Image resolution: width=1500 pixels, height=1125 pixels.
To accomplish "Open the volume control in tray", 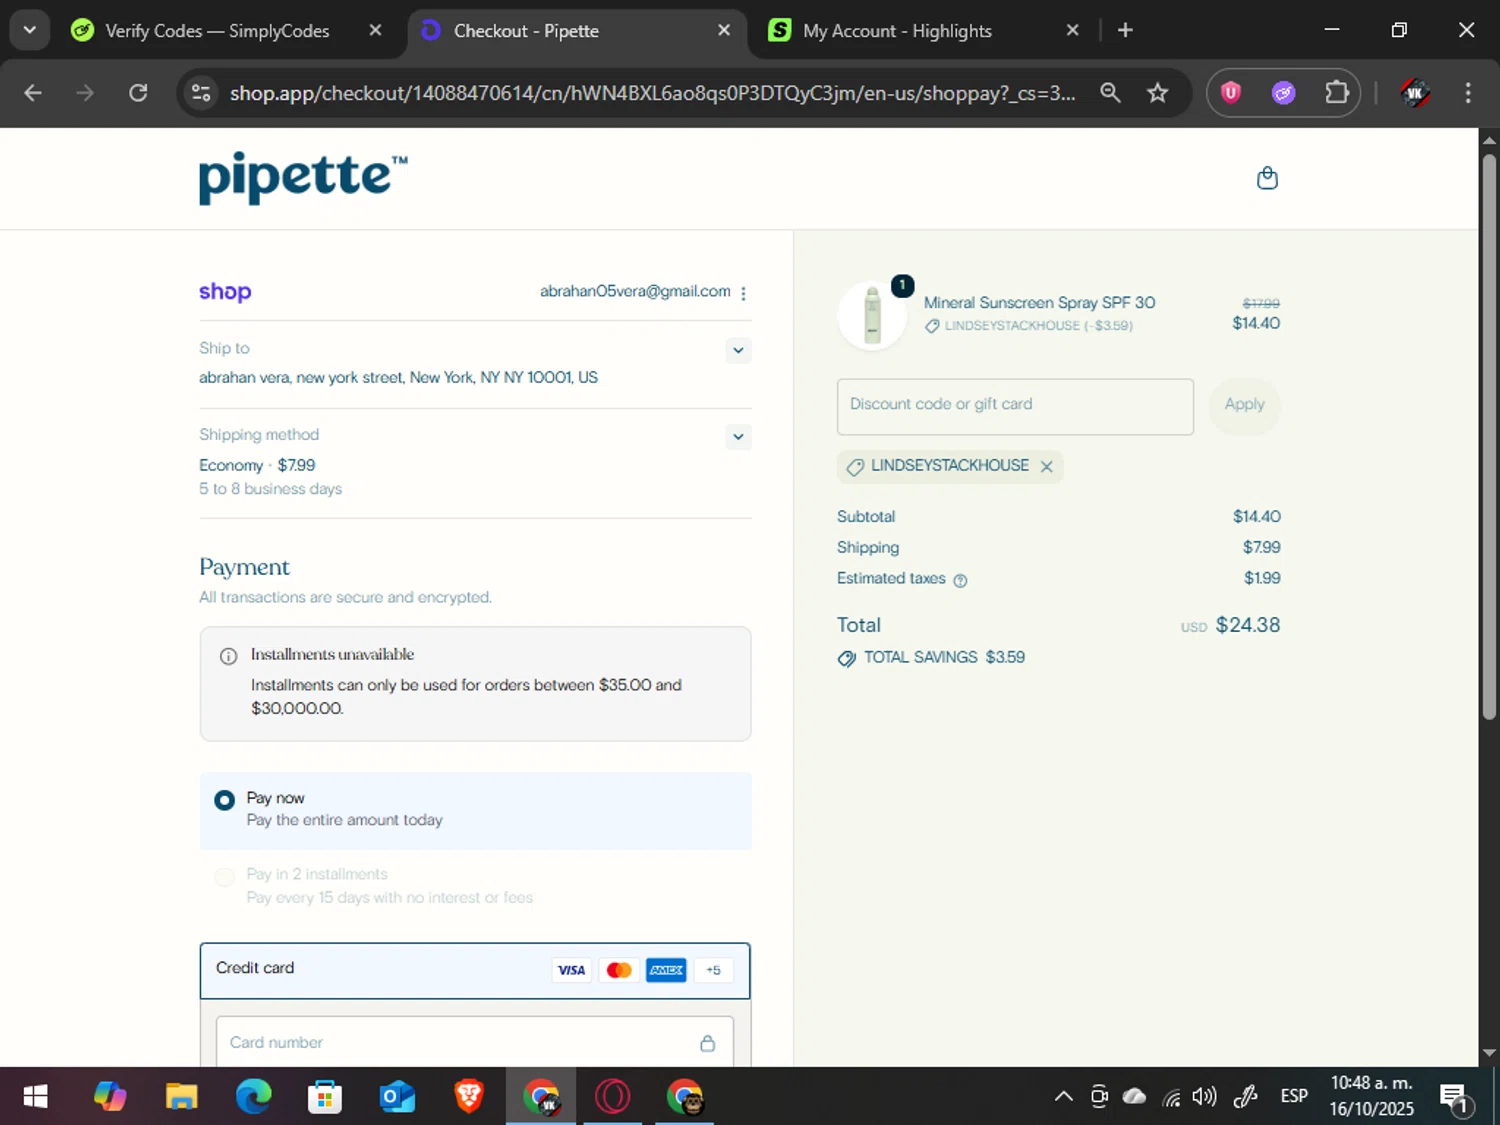I will click(1205, 1097).
